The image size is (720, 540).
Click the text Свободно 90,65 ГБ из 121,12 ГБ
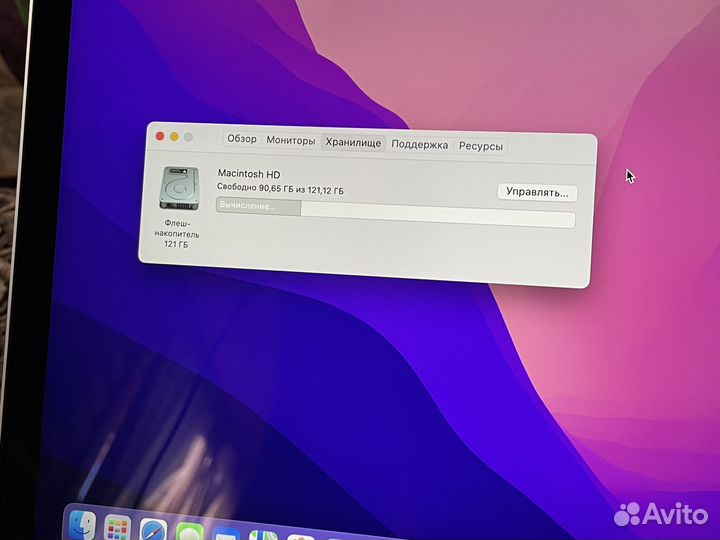(280, 188)
